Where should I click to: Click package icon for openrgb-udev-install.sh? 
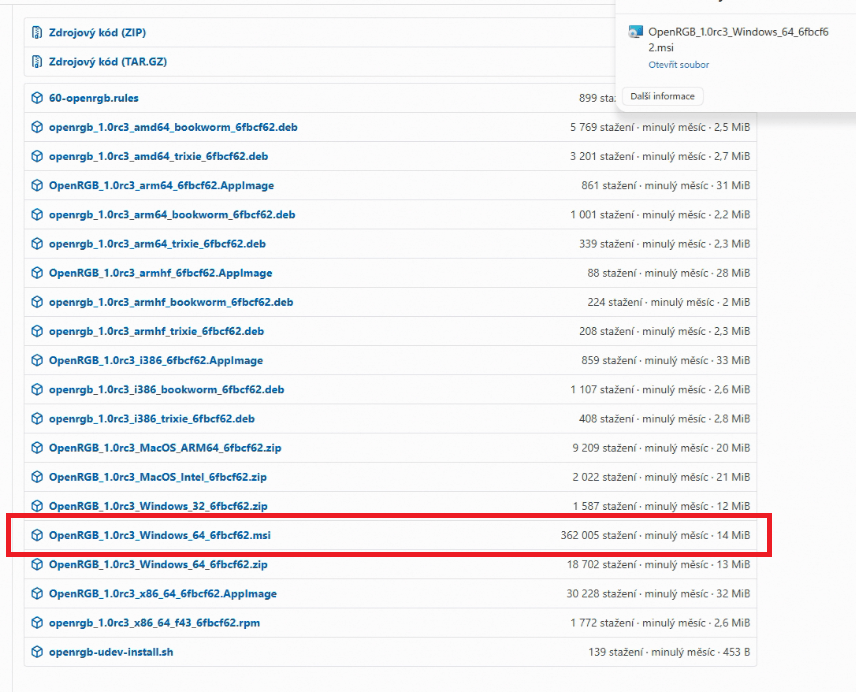pos(37,652)
